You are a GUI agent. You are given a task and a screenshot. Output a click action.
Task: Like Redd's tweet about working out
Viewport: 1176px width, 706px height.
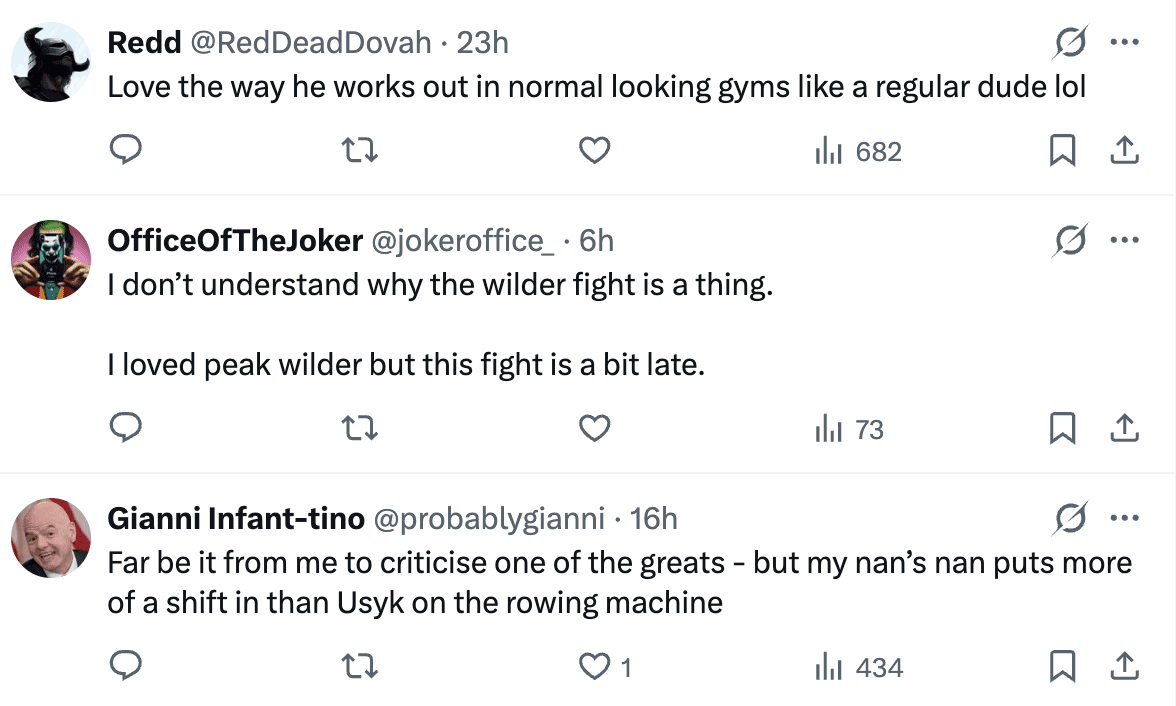tap(594, 148)
